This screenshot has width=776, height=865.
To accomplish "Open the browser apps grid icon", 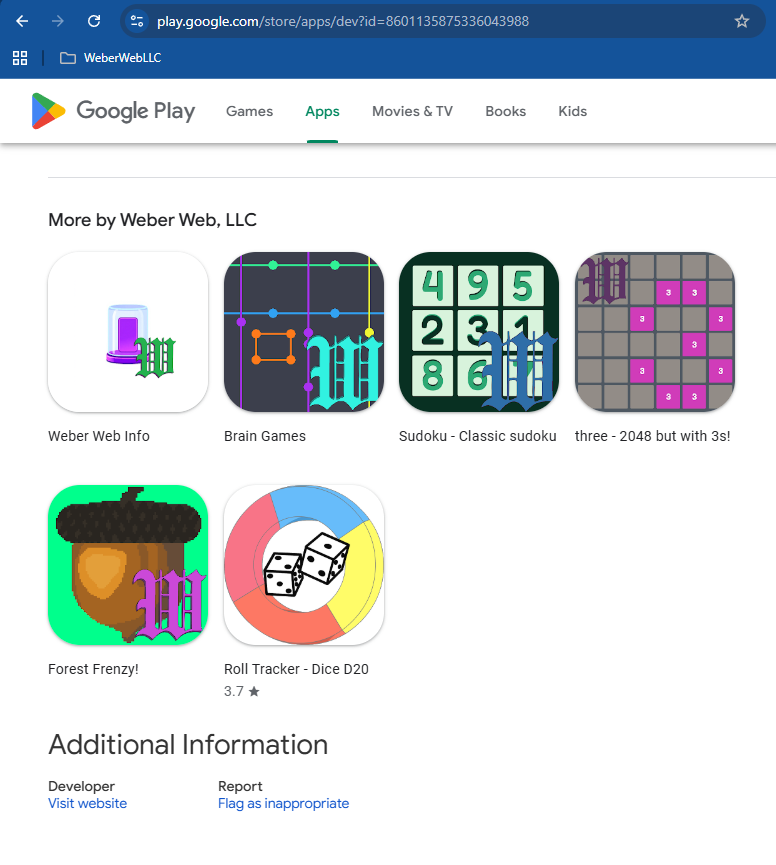I will (x=20, y=58).
